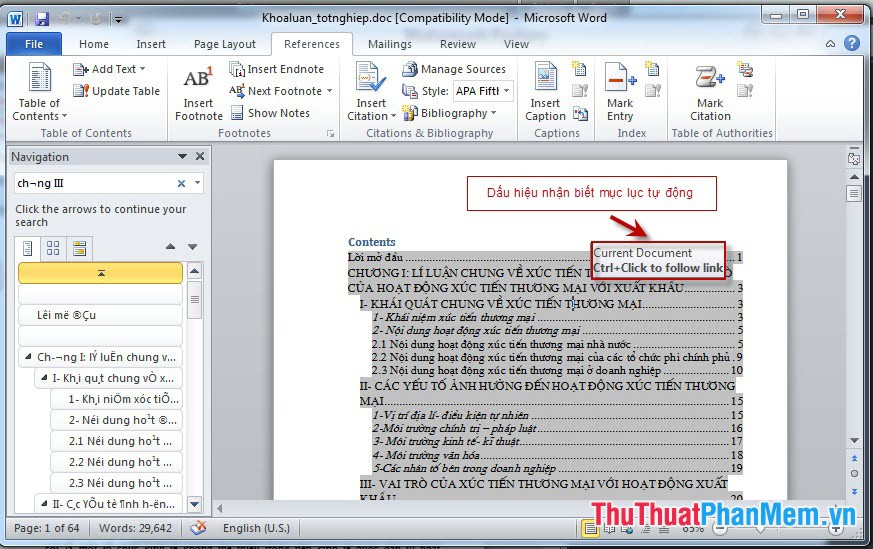Open the Next Footnote dropdown
Screen dimensions: 873x549
[330, 91]
